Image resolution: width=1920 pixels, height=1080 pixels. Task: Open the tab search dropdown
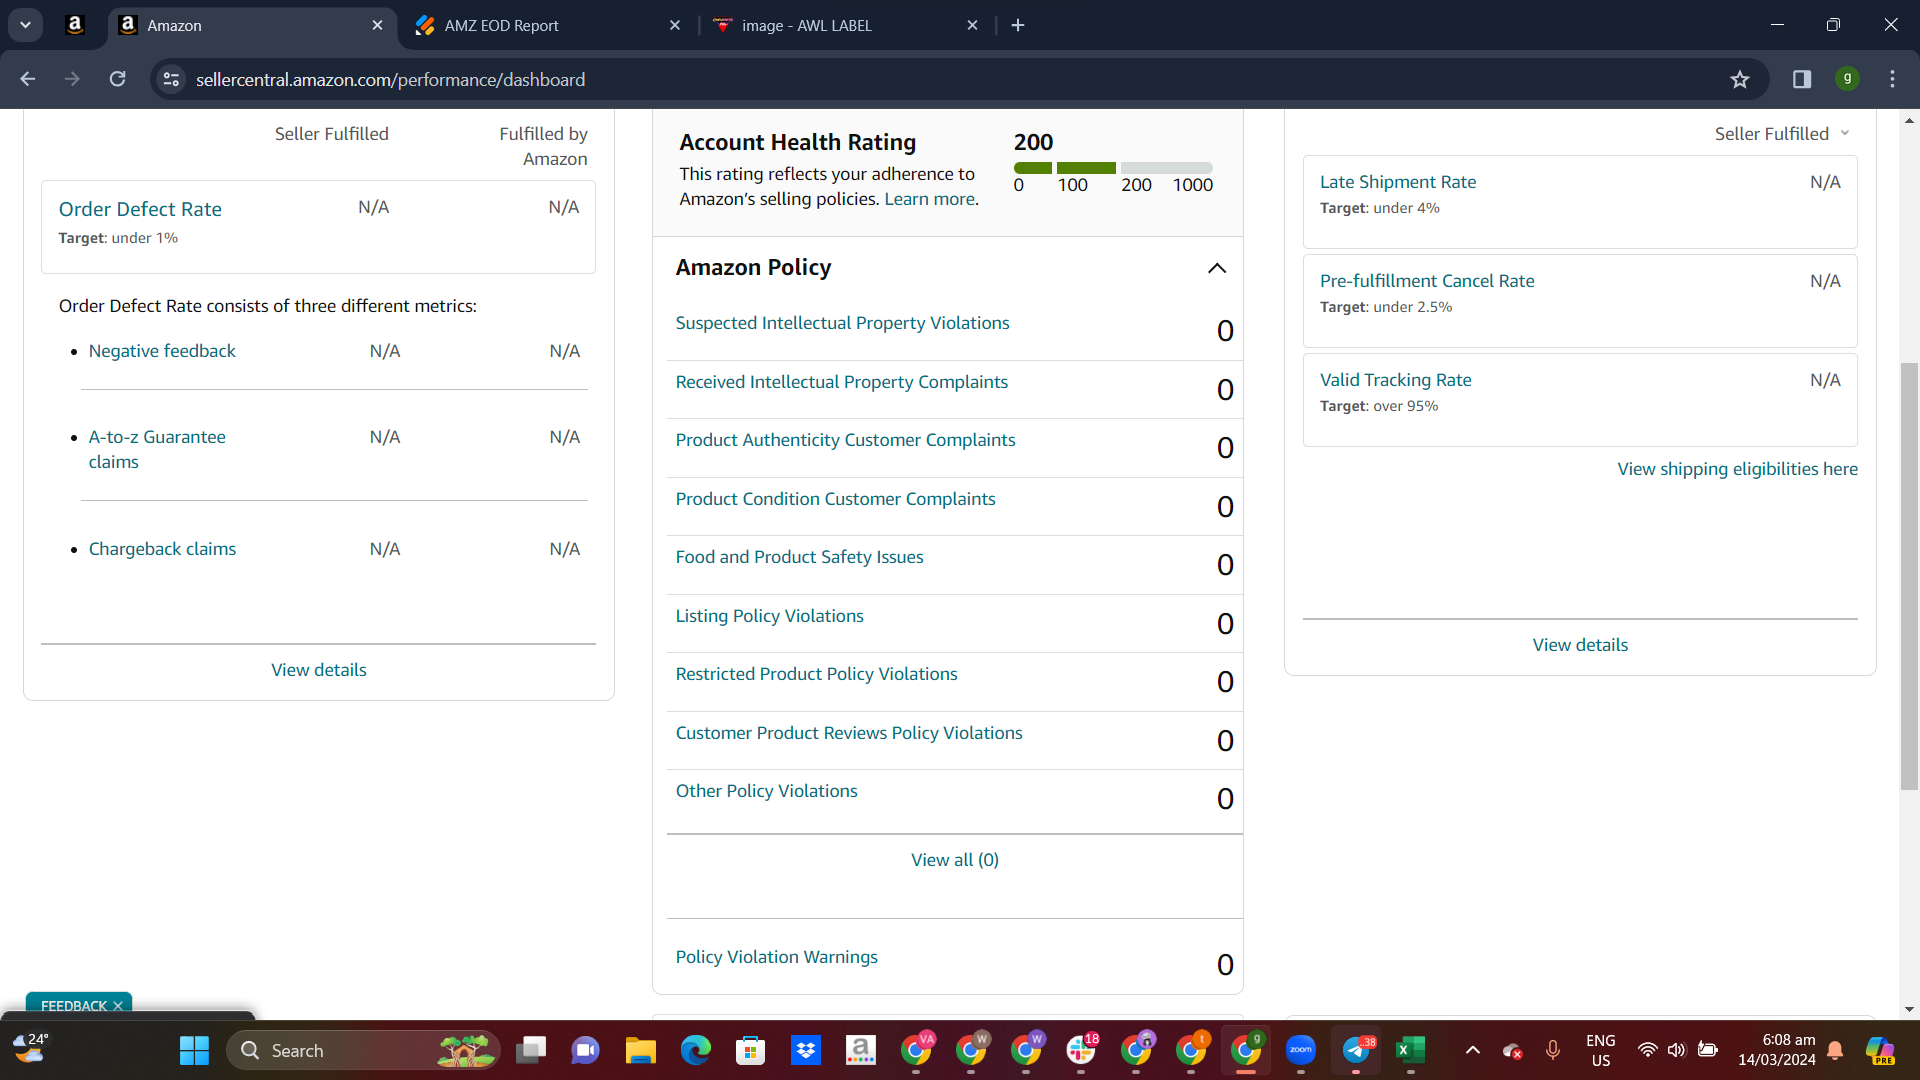(25, 25)
